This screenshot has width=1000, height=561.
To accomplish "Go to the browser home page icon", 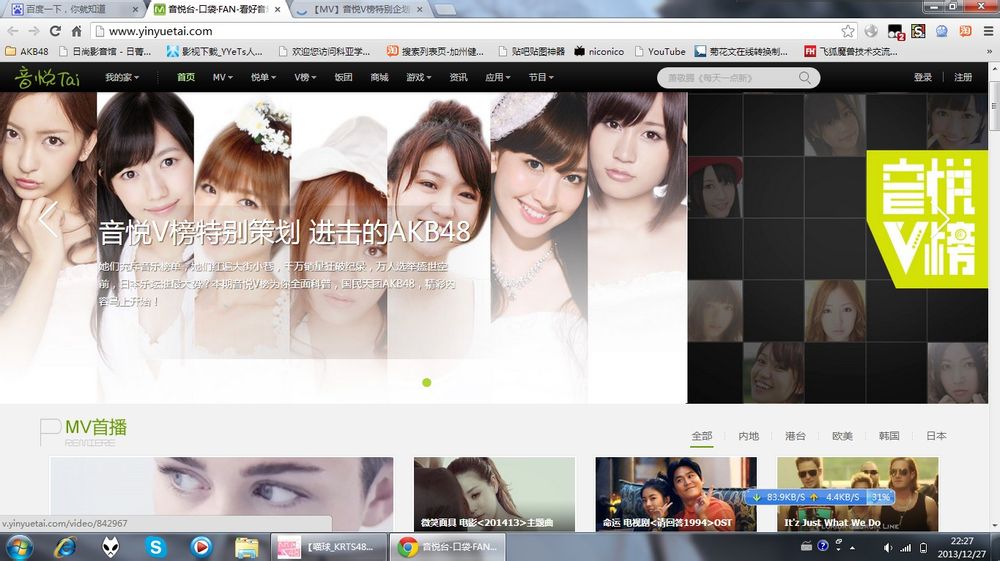I will point(77,31).
